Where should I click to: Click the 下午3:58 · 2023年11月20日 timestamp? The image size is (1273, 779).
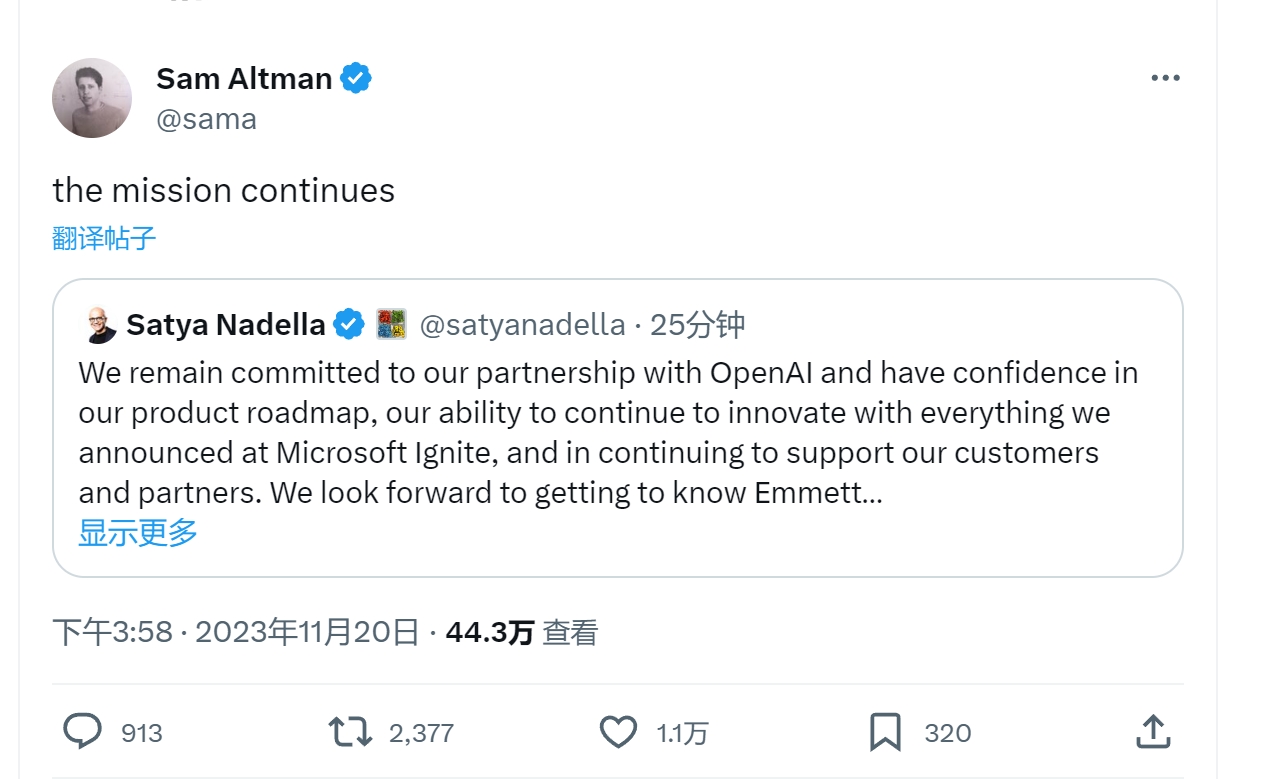235,632
